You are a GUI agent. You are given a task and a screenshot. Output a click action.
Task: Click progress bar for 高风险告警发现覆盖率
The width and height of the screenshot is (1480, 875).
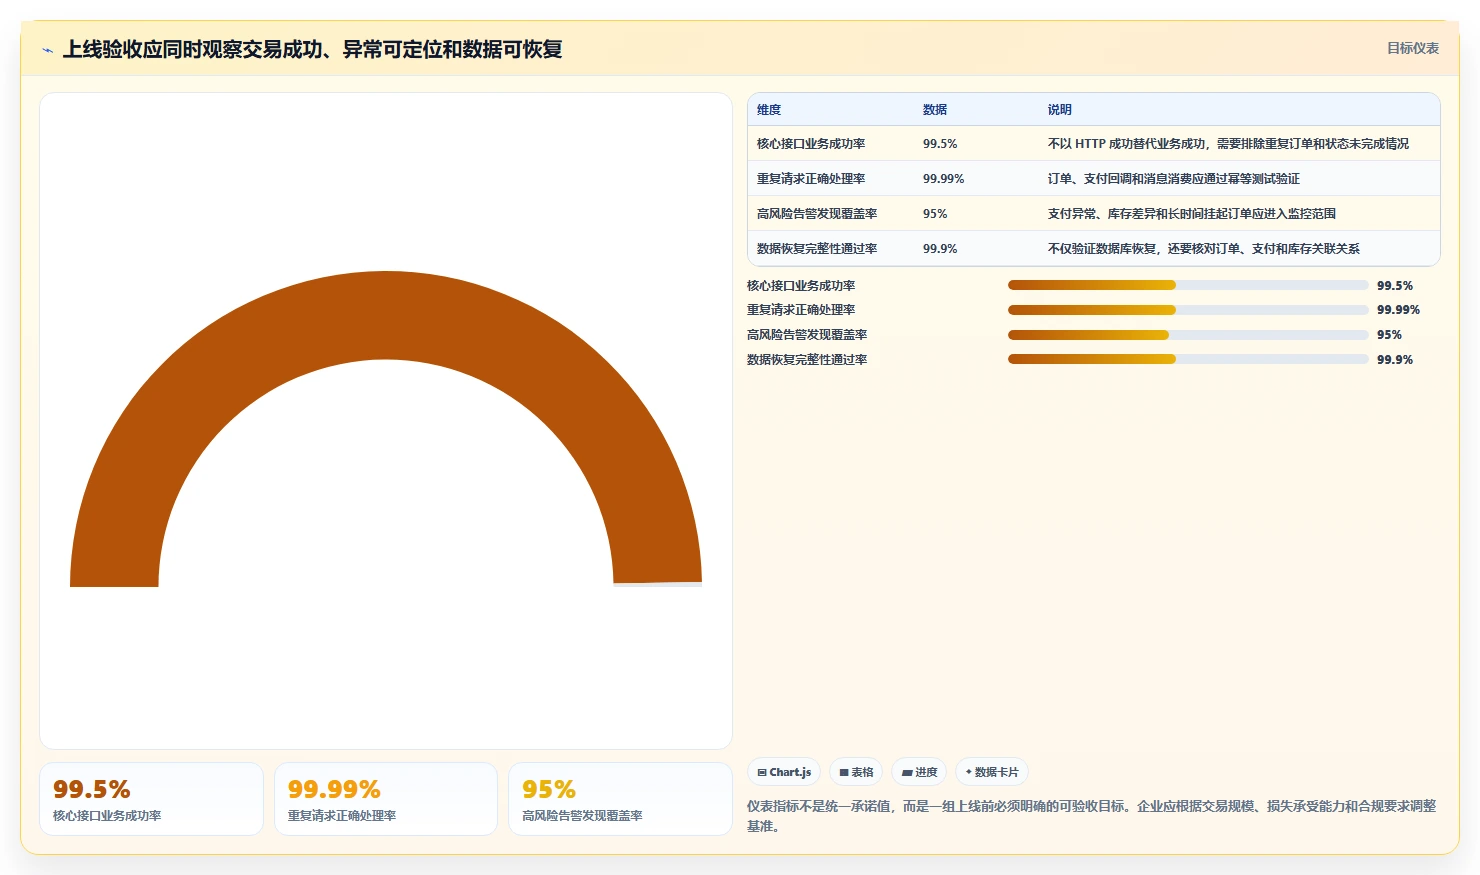(1188, 335)
